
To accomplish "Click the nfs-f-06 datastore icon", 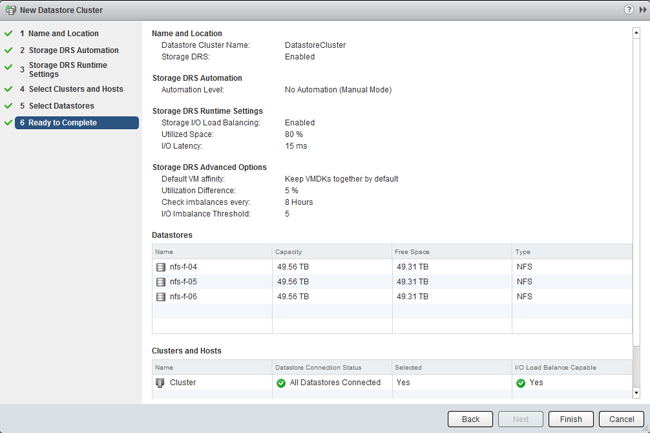I will coord(161,297).
